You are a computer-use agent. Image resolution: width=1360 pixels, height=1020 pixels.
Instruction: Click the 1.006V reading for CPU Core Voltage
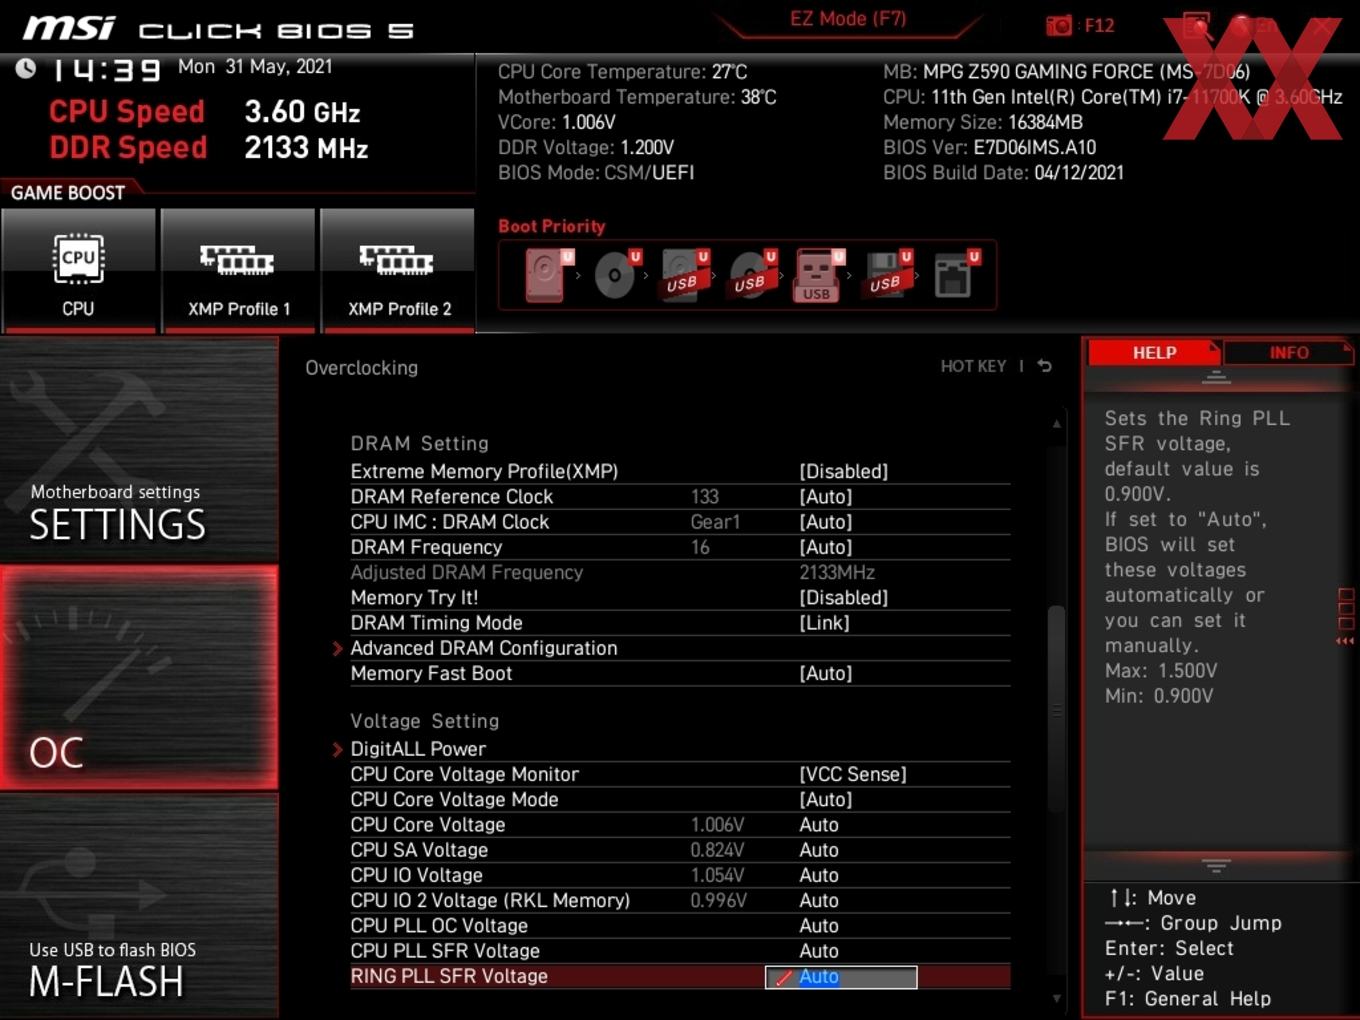point(717,825)
